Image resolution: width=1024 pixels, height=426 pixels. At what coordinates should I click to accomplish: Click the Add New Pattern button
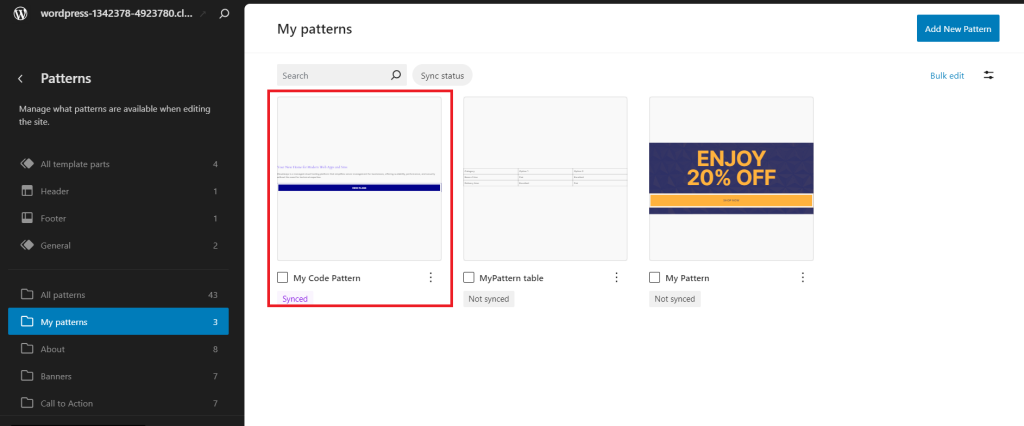pyautogui.click(x=958, y=29)
